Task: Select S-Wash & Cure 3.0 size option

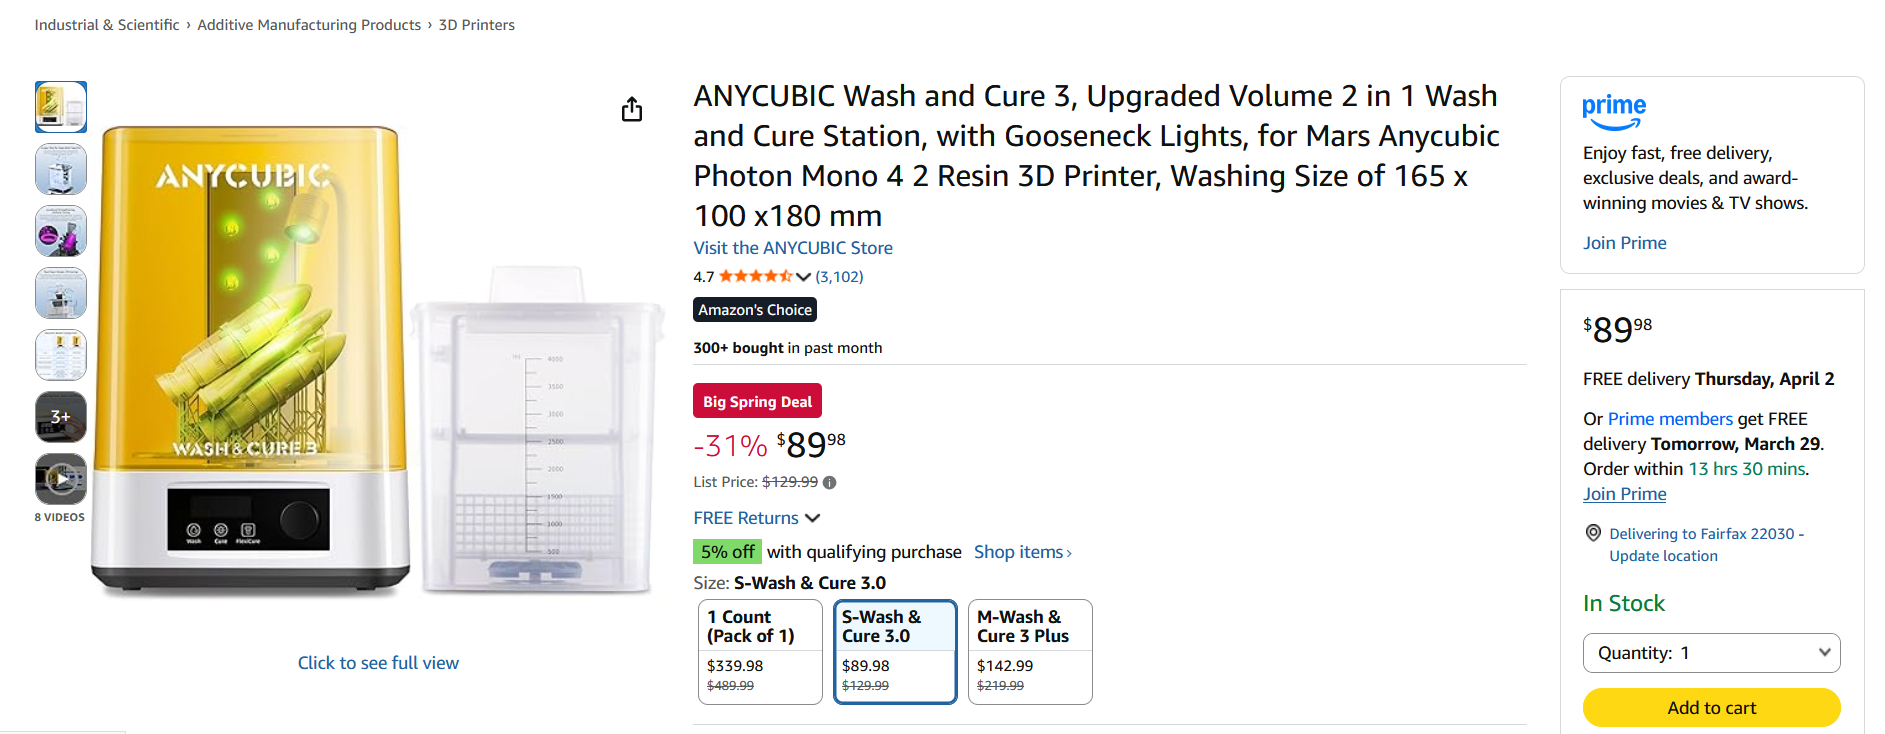Action: (x=895, y=651)
